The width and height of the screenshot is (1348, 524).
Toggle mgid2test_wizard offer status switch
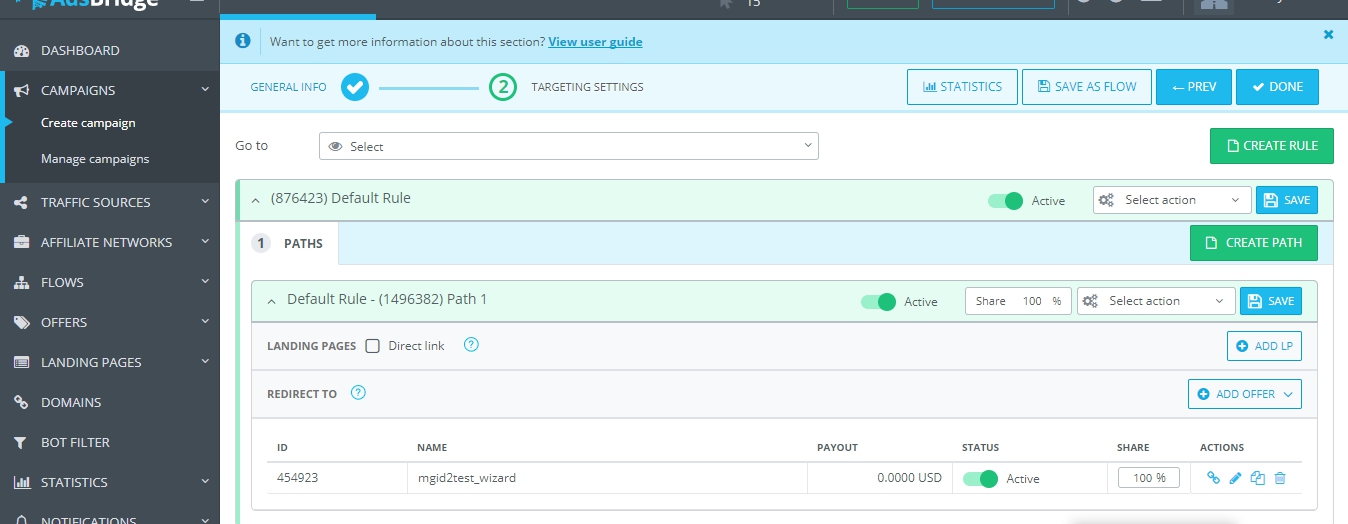pos(980,479)
